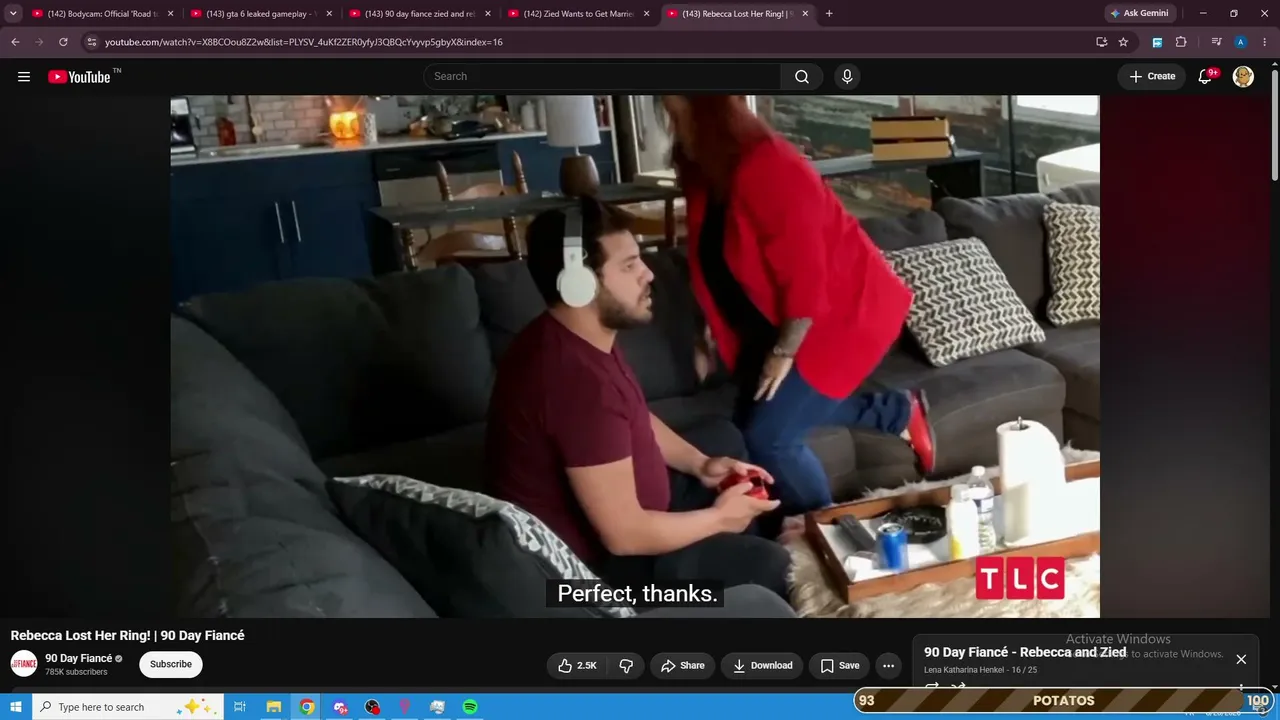Save the video to a playlist
The width and height of the screenshot is (1280, 720).
[x=840, y=666]
